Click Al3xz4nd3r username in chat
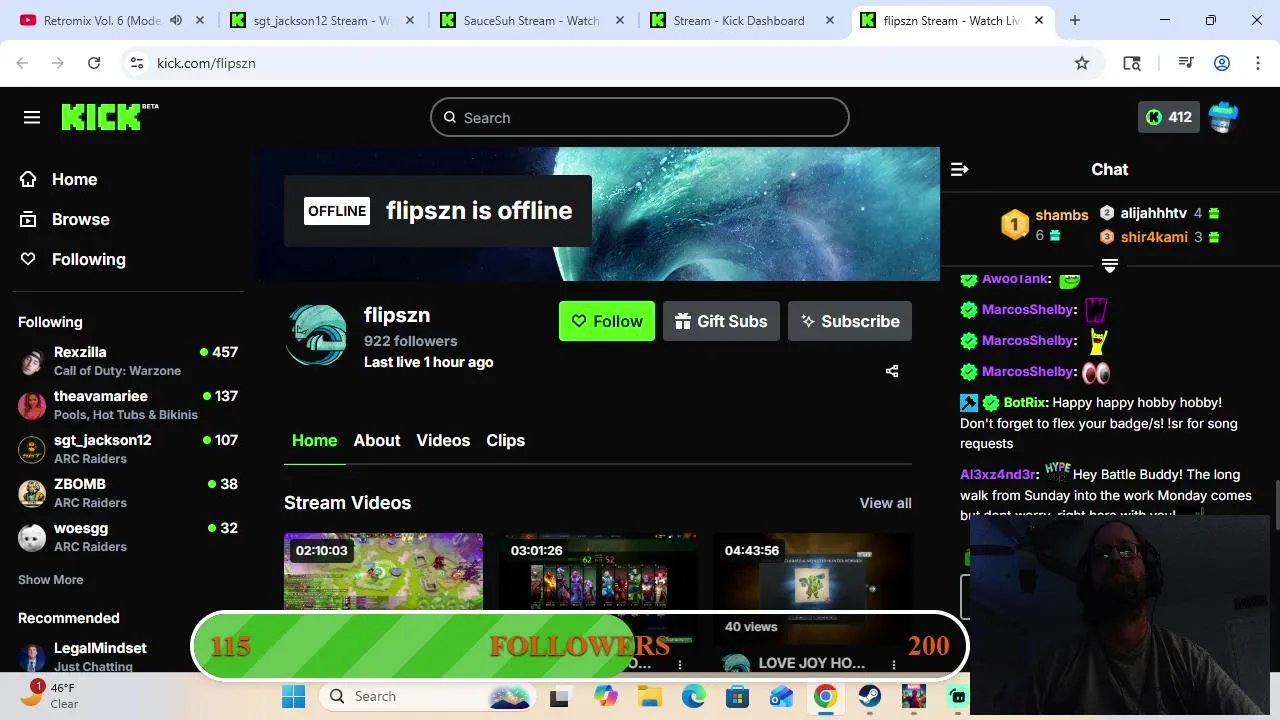This screenshot has height=720, width=1280. tap(998, 474)
